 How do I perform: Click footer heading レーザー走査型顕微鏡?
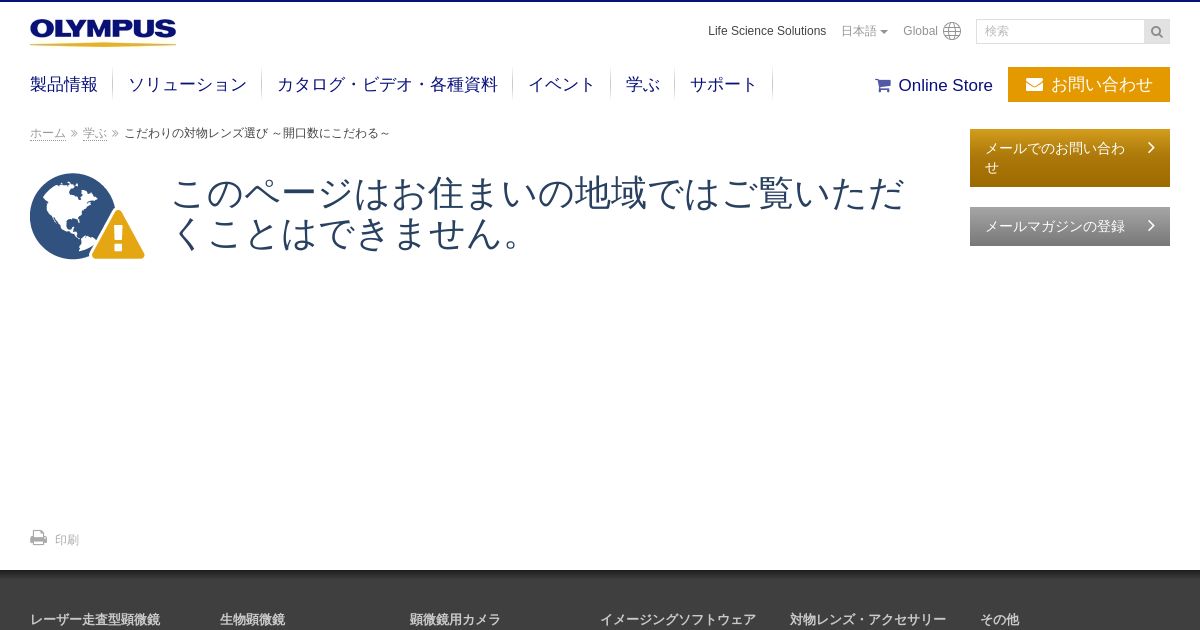coord(95,619)
